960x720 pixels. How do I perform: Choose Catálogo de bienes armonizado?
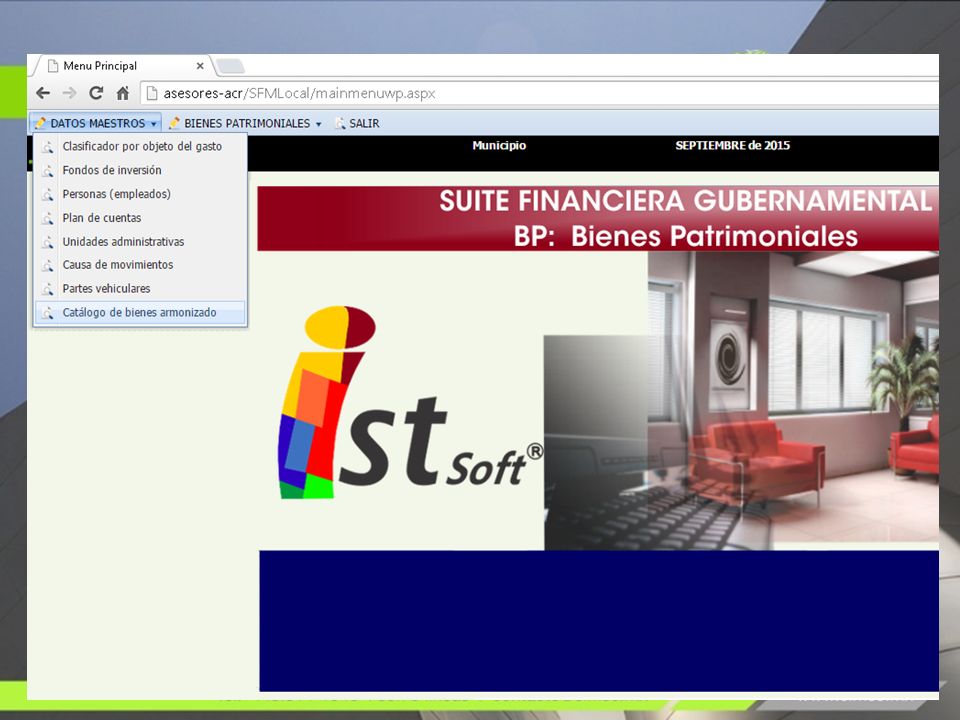(141, 313)
